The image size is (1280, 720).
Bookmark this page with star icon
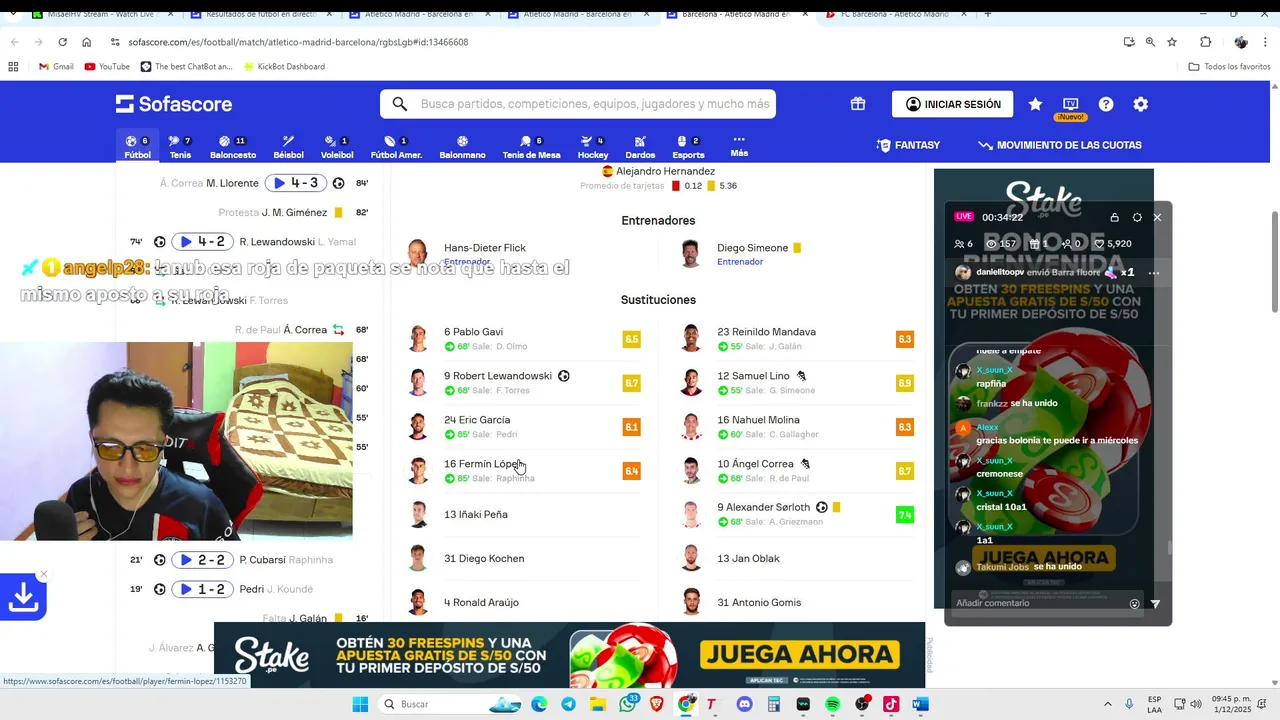[x=1172, y=42]
